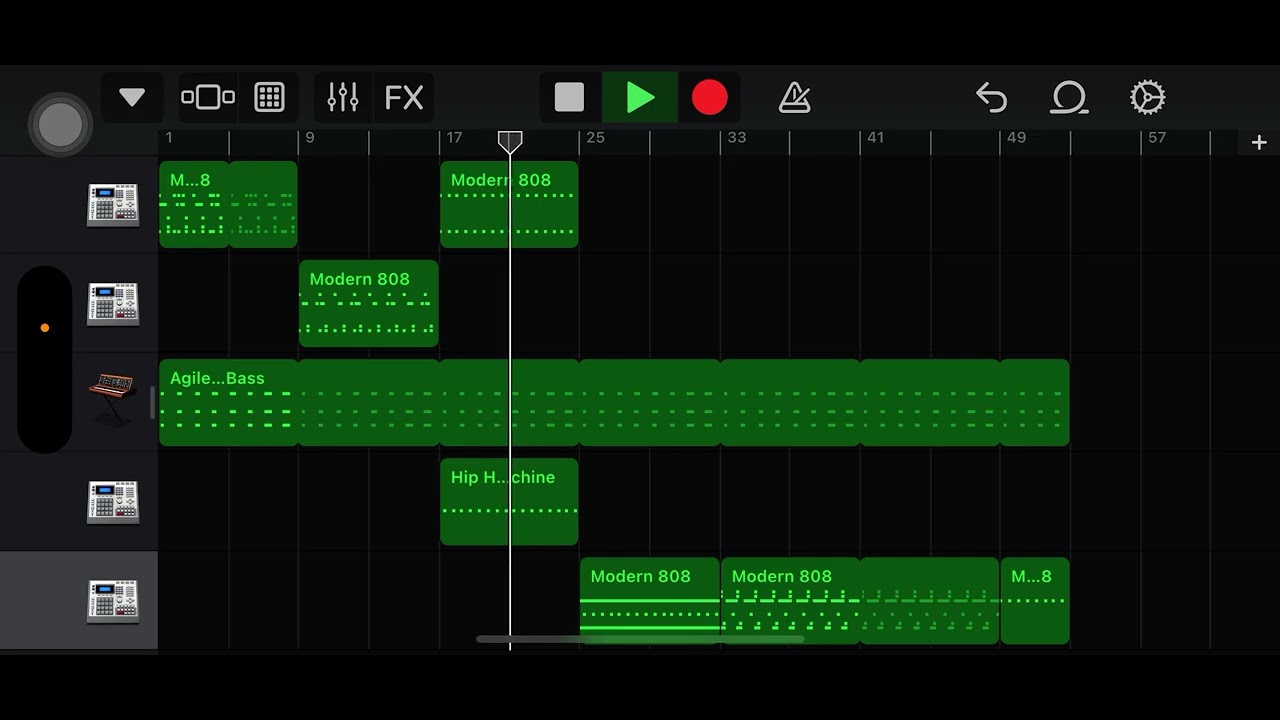Select the playhead marker on ruler
The height and width of the screenshot is (720, 1280).
(510, 142)
